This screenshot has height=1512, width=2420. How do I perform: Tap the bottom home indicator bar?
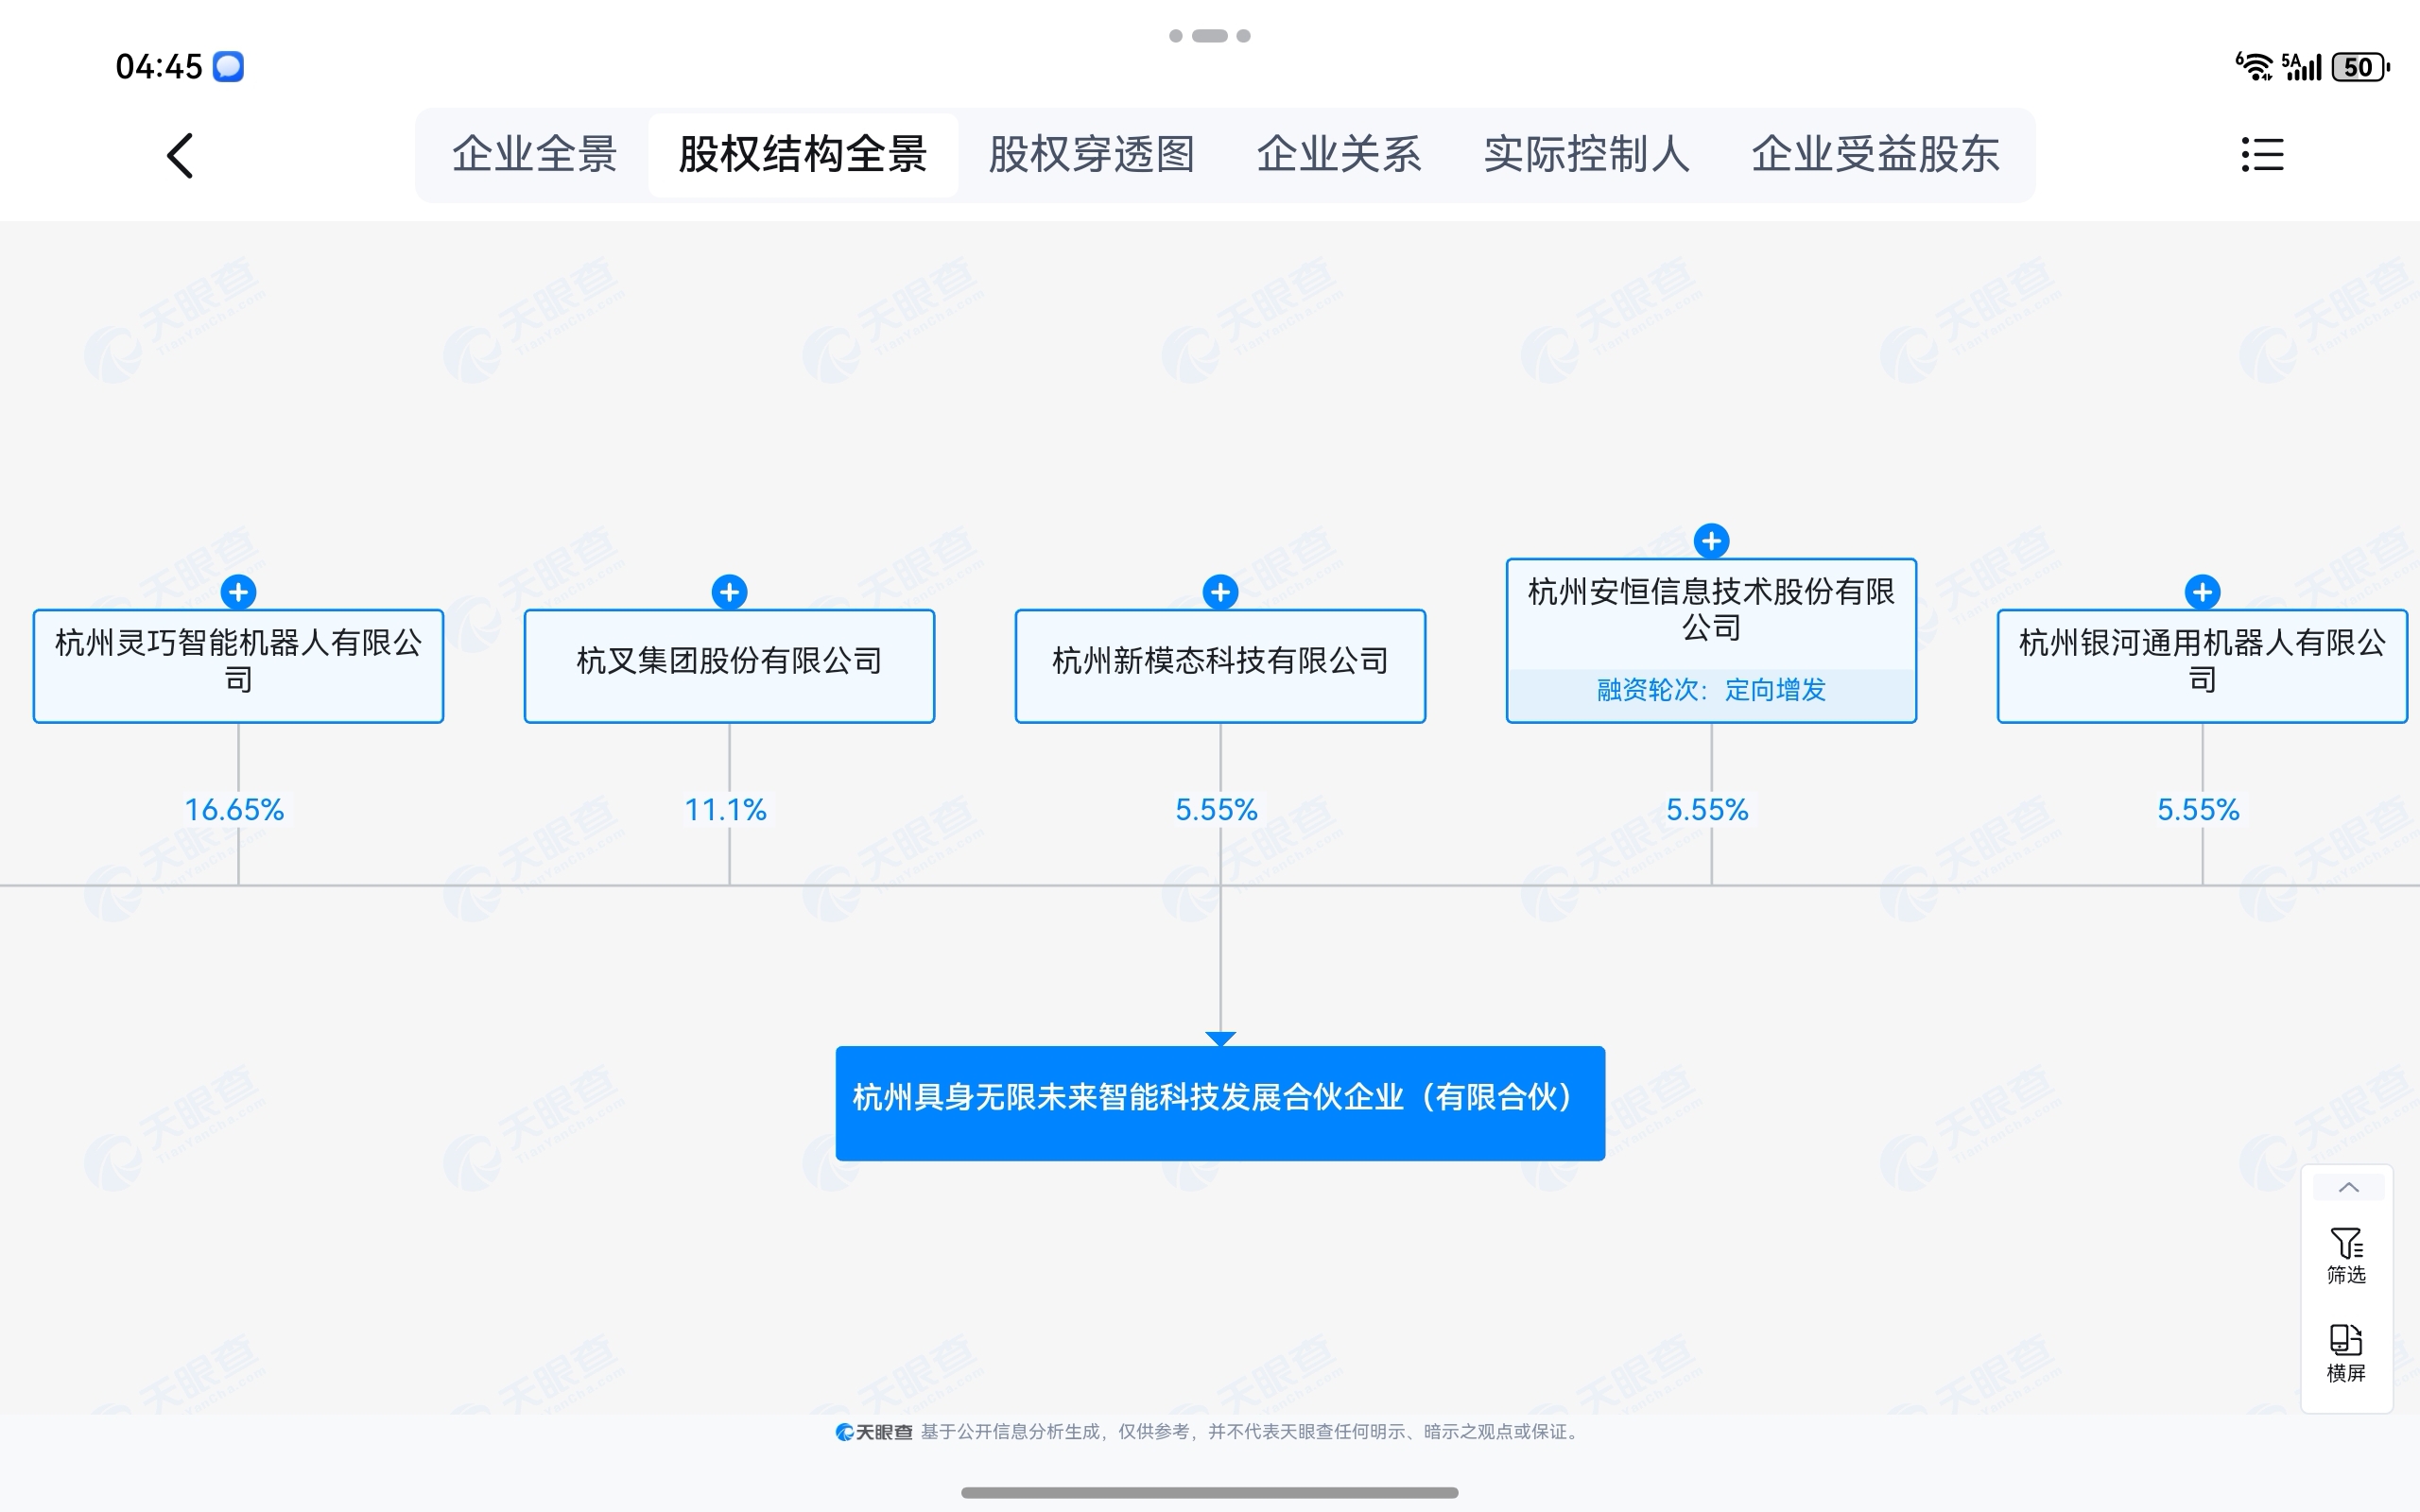pyautogui.click(x=1209, y=1492)
